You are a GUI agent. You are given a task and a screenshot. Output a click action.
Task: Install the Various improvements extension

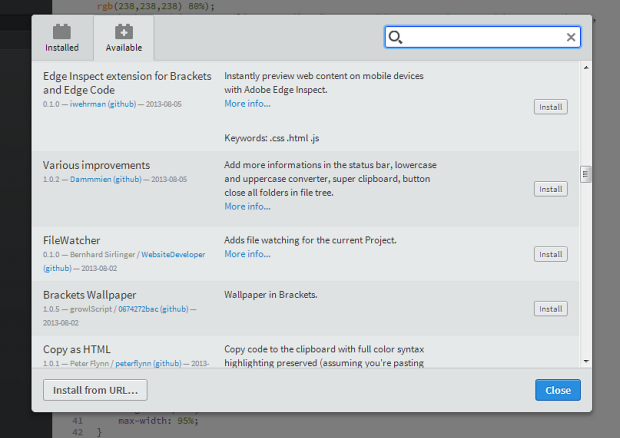click(550, 188)
